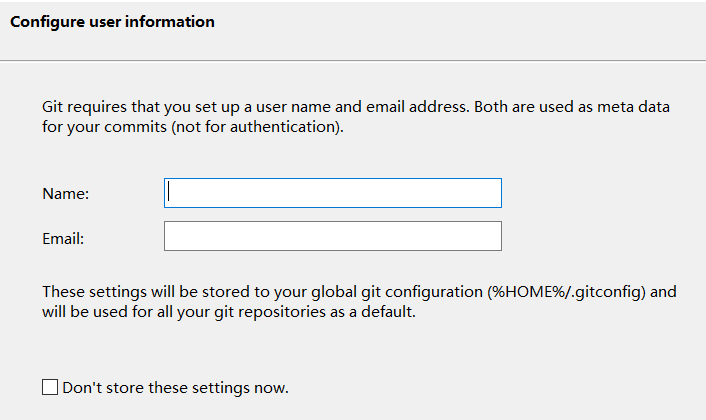Click the Configure user information heading
Image resolution: width=706 pixels, height=420 pixels.
pos(112,22)
